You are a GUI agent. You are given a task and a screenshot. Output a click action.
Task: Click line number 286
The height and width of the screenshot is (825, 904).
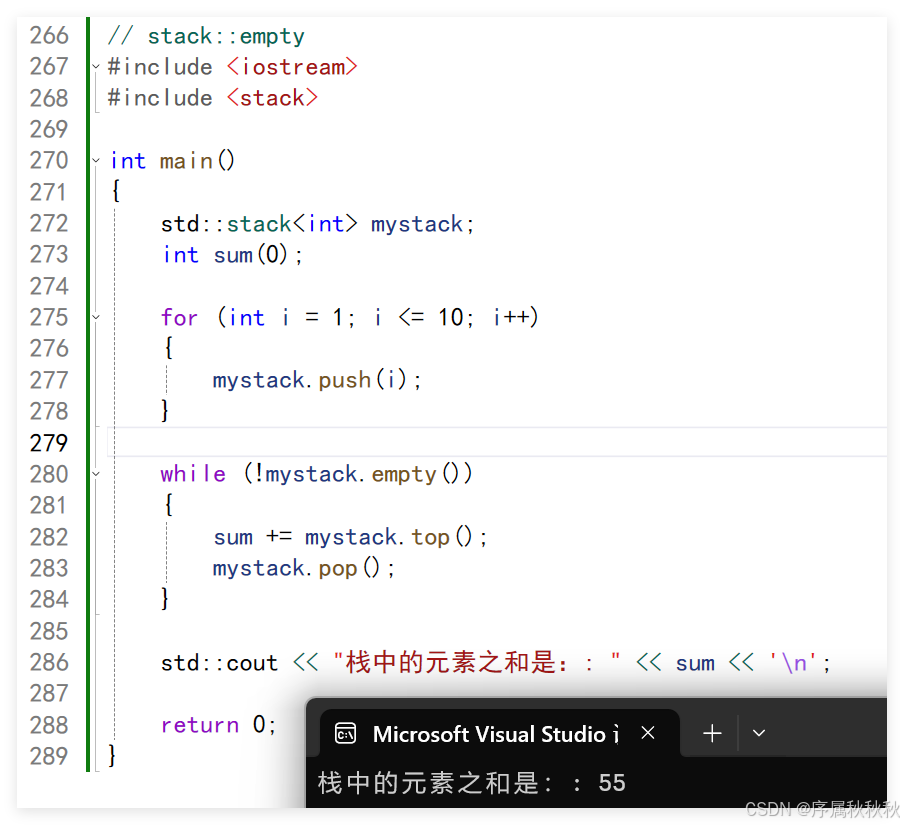pyautogui.click(x=49, y=662)
